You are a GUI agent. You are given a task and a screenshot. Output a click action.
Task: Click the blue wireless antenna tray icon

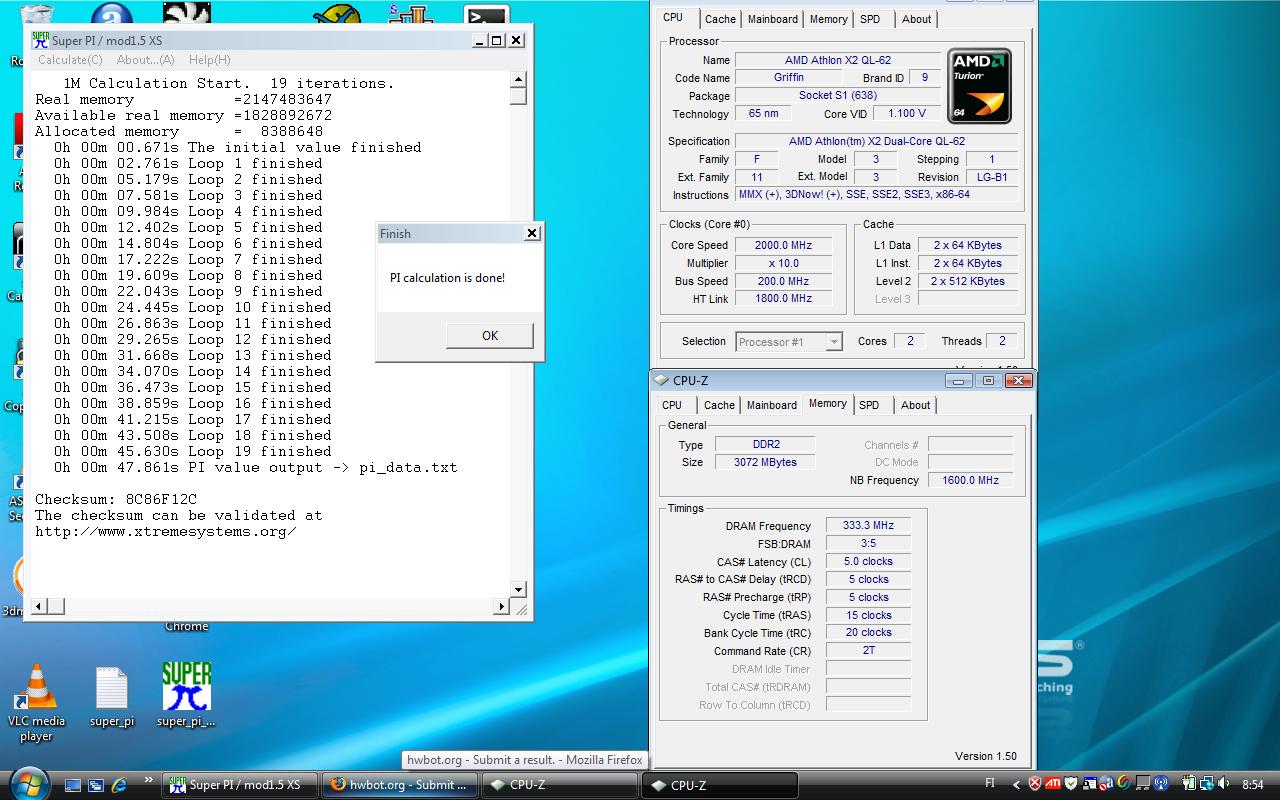point(1161,783)
